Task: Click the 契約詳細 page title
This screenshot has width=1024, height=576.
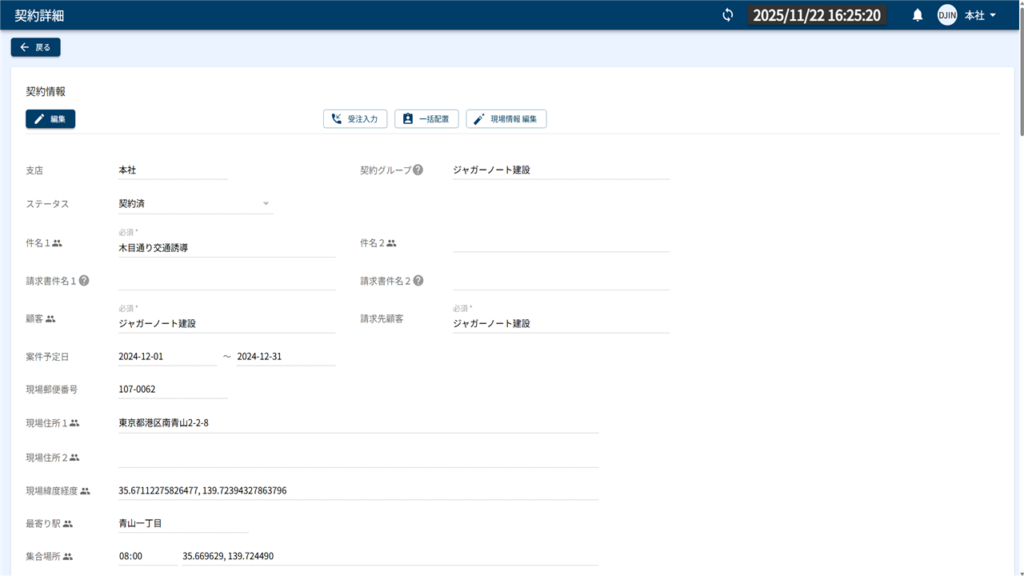Action: (39, 16)
